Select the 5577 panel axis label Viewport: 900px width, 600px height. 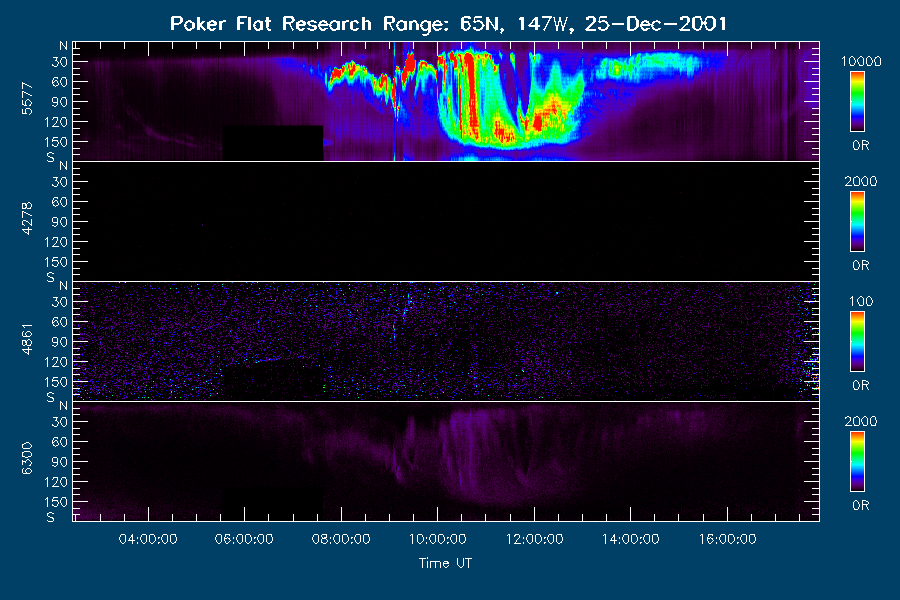(x=28, y=99)
